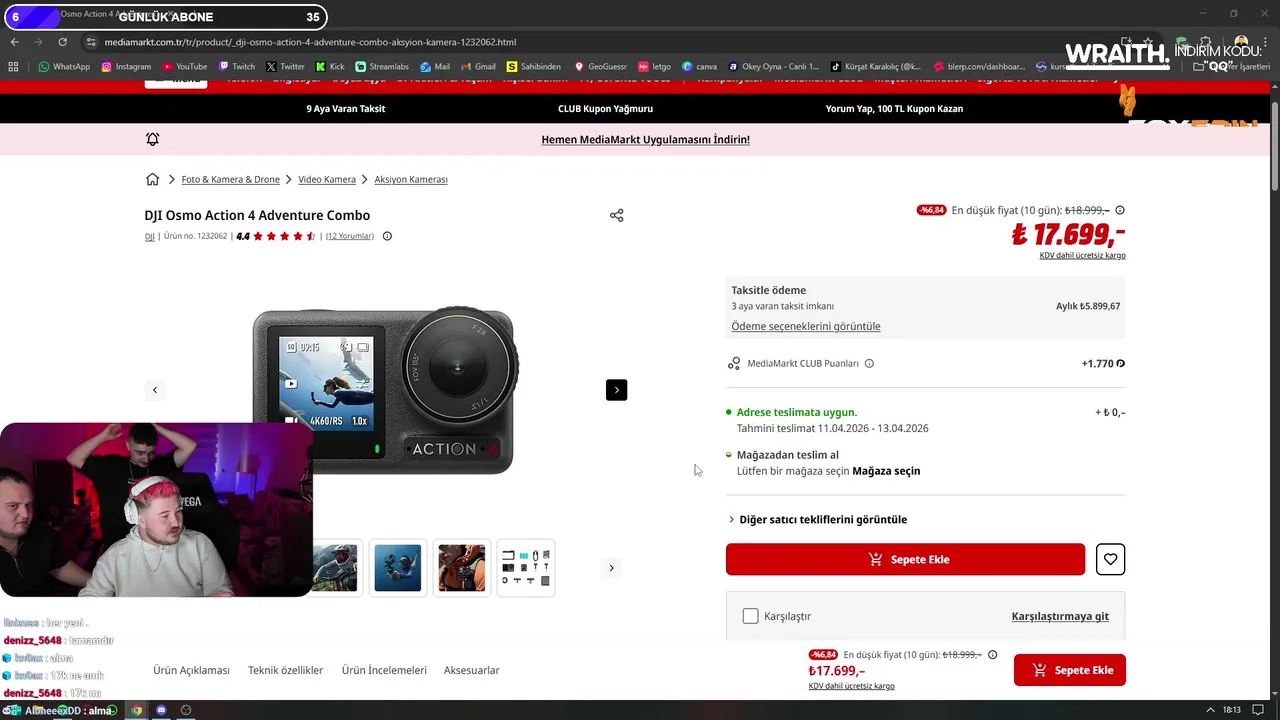Open 'Yorum Yap, 100 TL Kupon Kazan' promo
This screenshot has width=1280, height=720.
tap(894, 108)
